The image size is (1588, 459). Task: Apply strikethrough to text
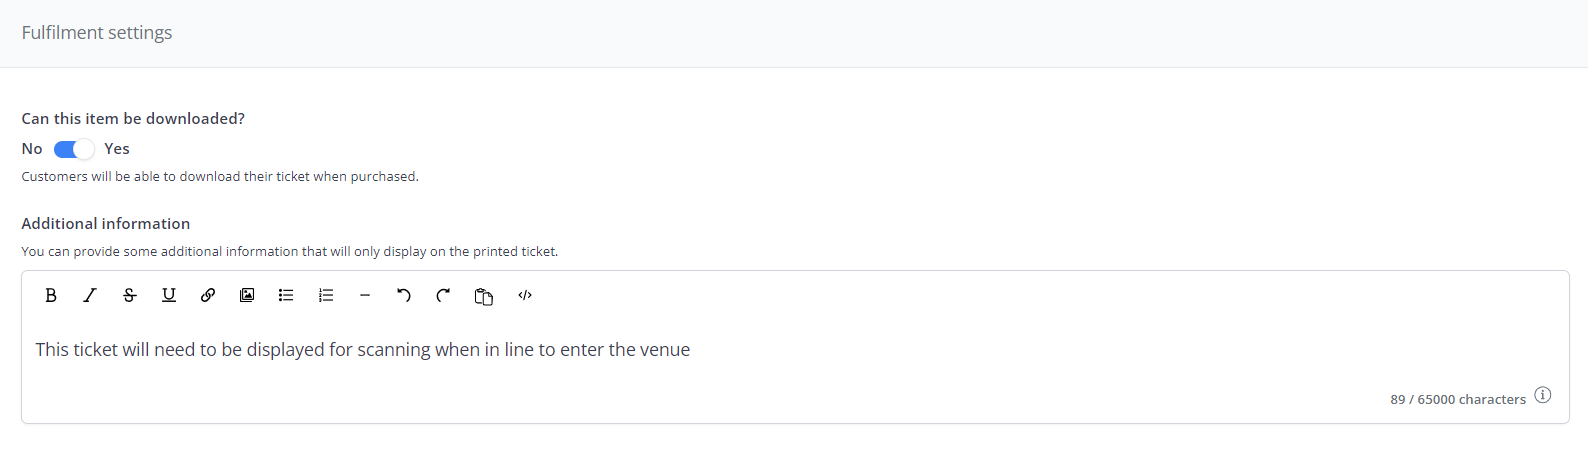[x=130, y=295]
